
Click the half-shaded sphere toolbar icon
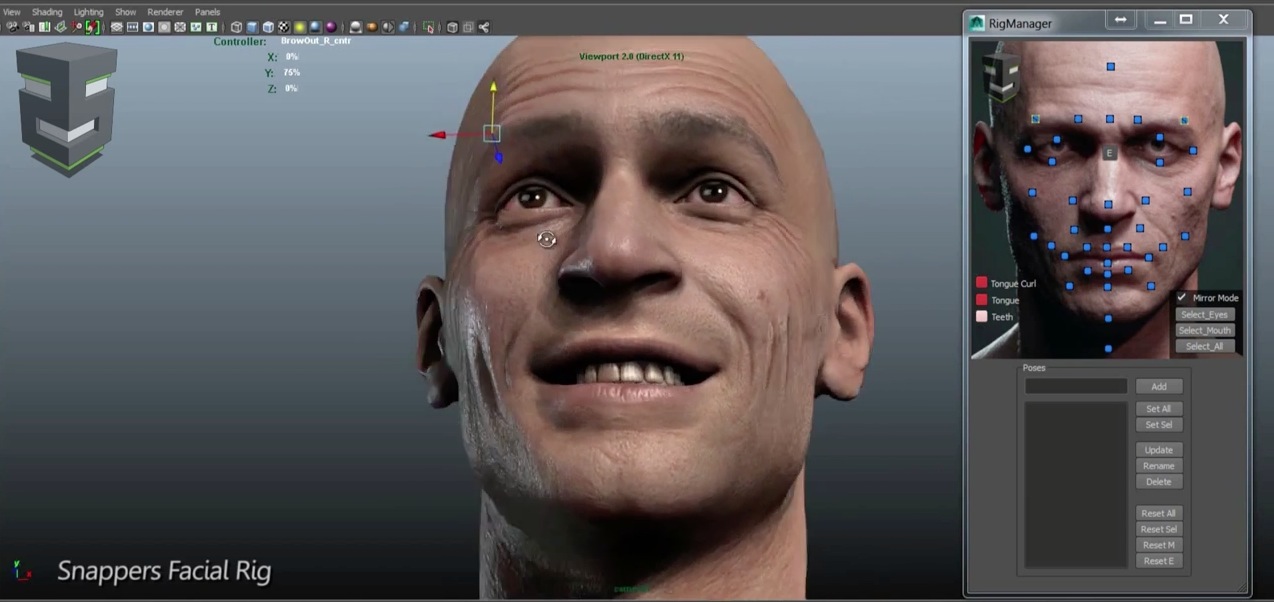click(388, 27)
